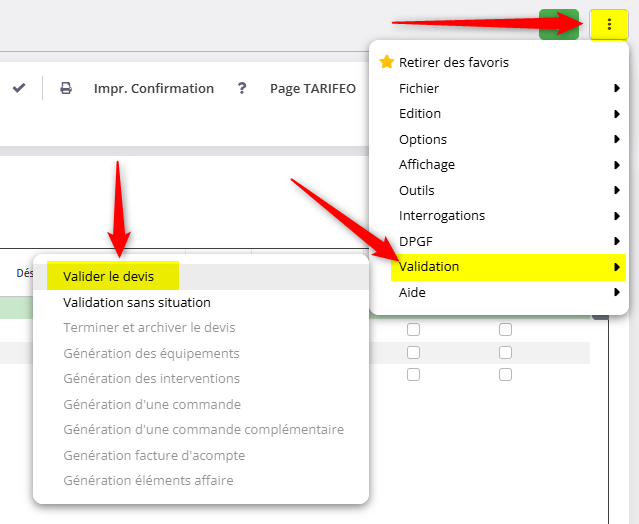Select Génération des interventions
The width and height of the screenshot is (639, 524).
coord(201,379)
